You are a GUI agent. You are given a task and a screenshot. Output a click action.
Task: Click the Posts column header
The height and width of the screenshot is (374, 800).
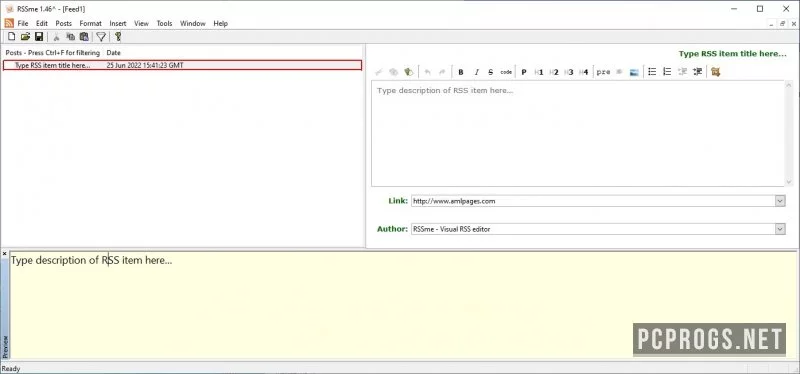tap(53, 53)
